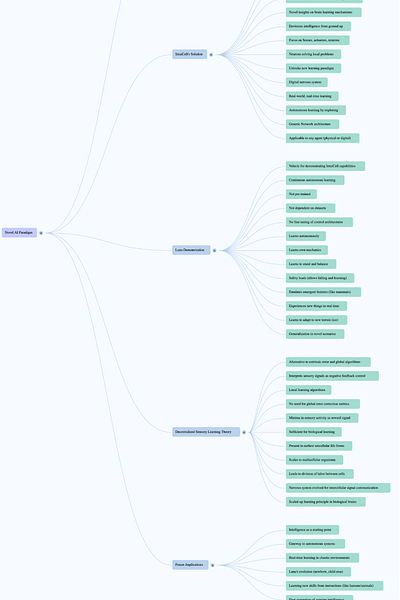Click 'Sufficient for biological learning' node
400x600 pixels.
click(x=313, y=432)
